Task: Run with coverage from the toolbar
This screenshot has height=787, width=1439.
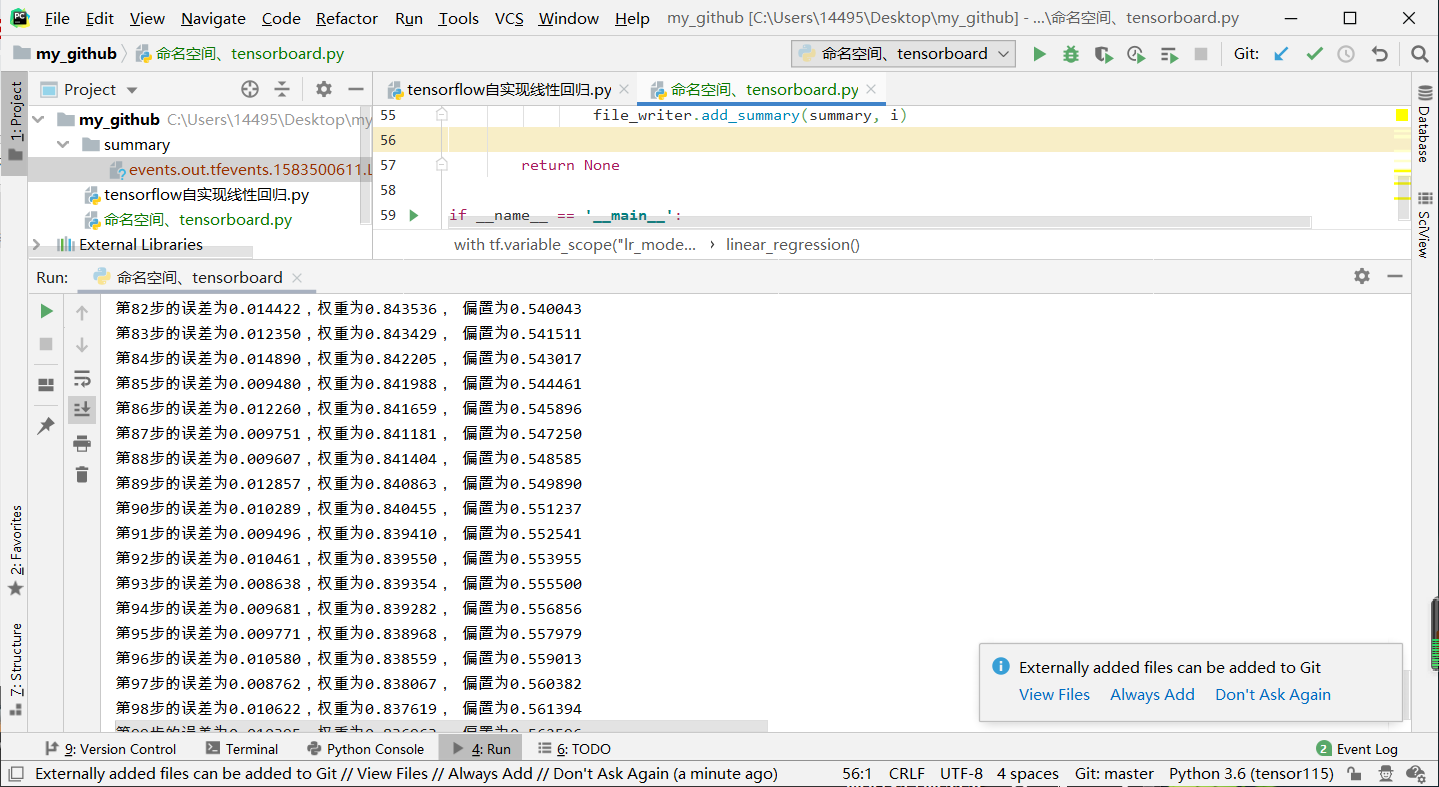Action: 1103,54
